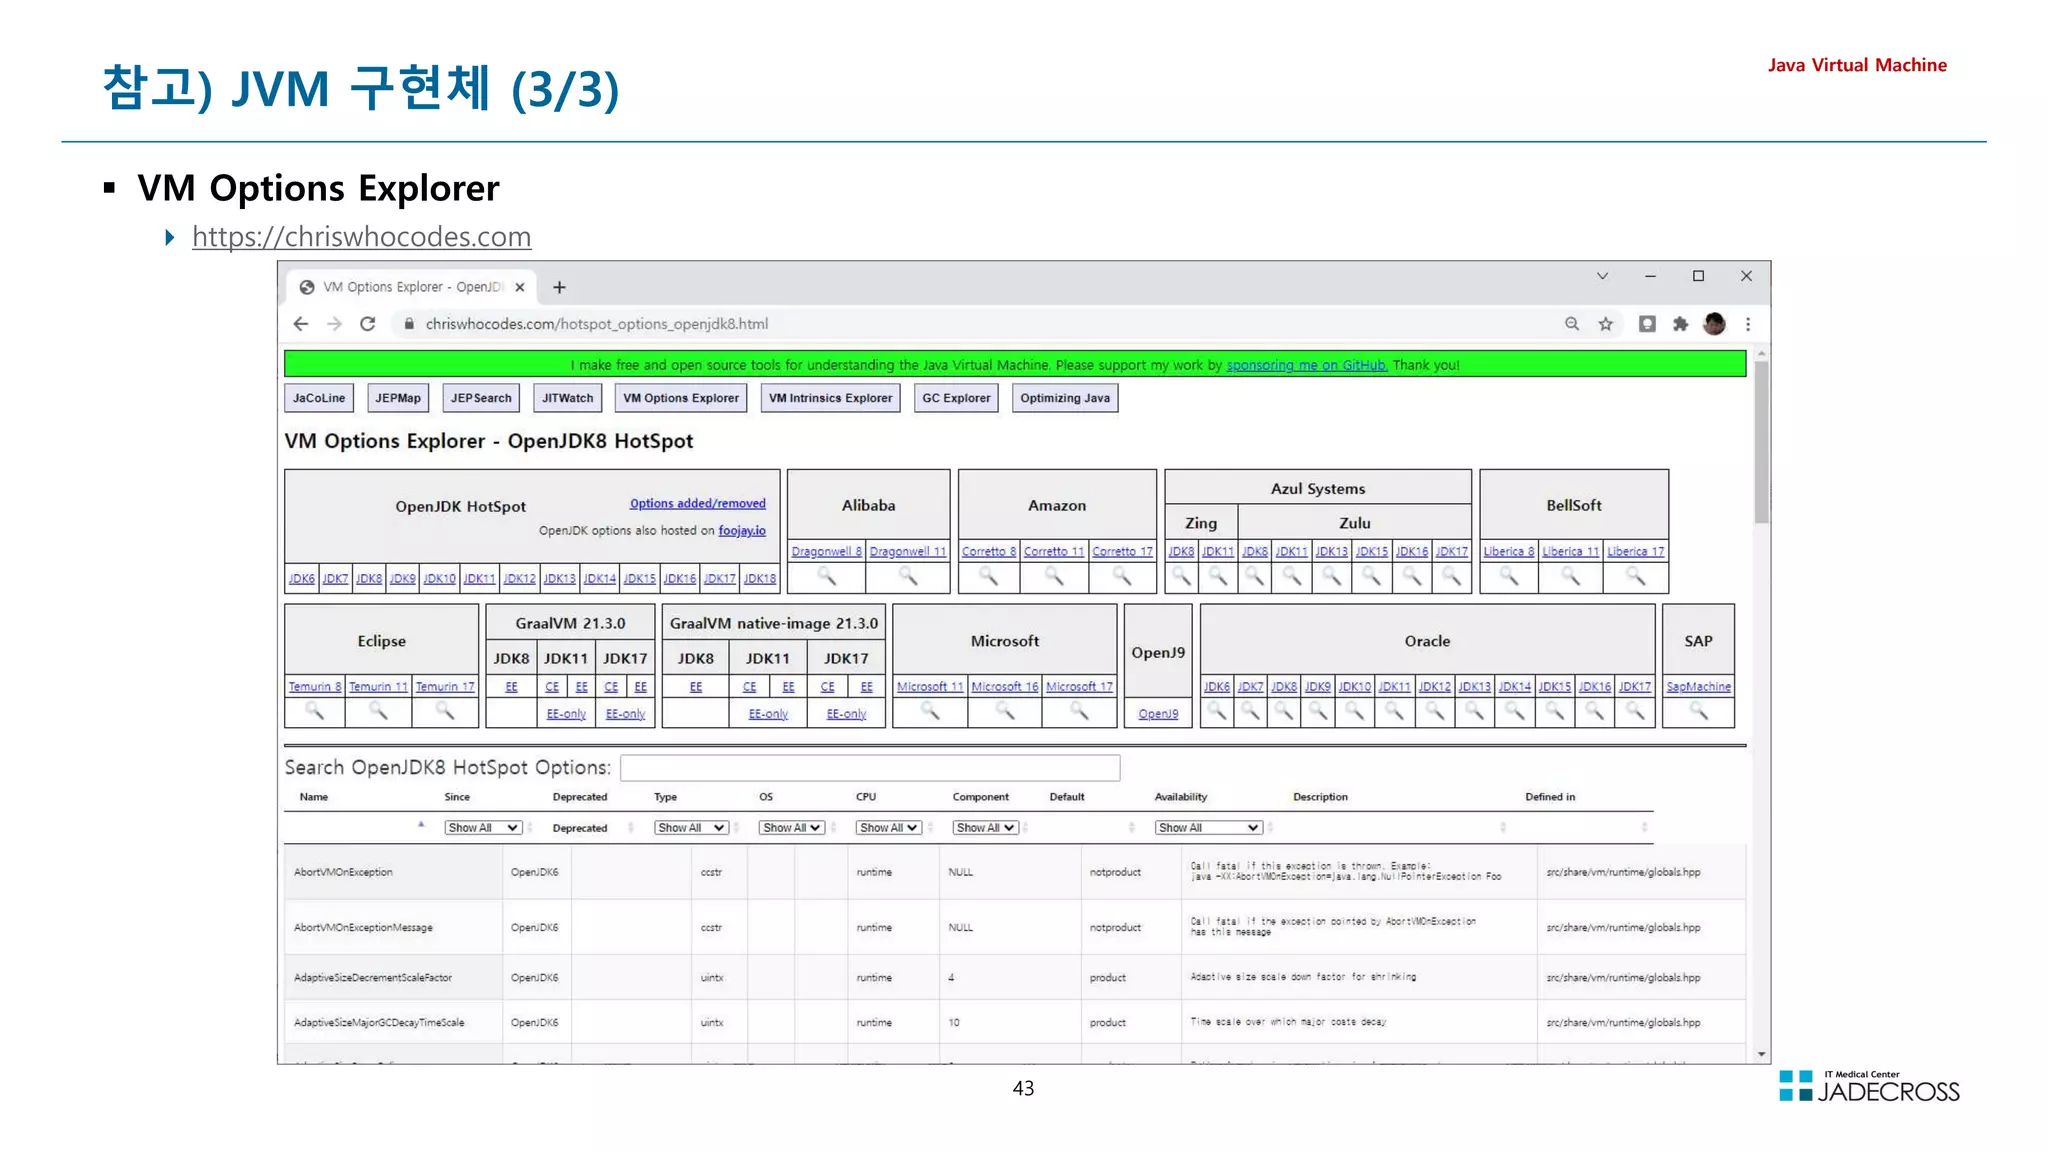2048x1152 pixels.
Task: Open the JEPSearch tool button
Action: click(481, 398)
